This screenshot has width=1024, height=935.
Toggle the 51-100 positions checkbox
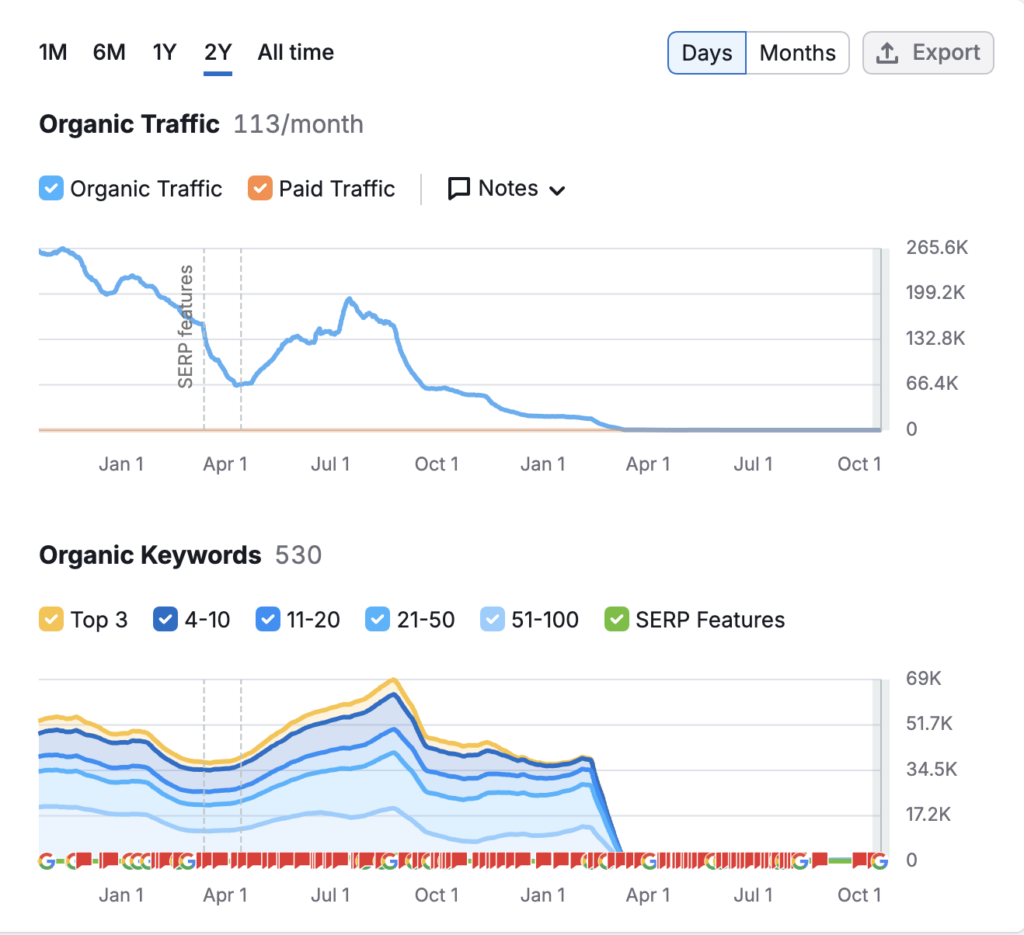point(492,620)
